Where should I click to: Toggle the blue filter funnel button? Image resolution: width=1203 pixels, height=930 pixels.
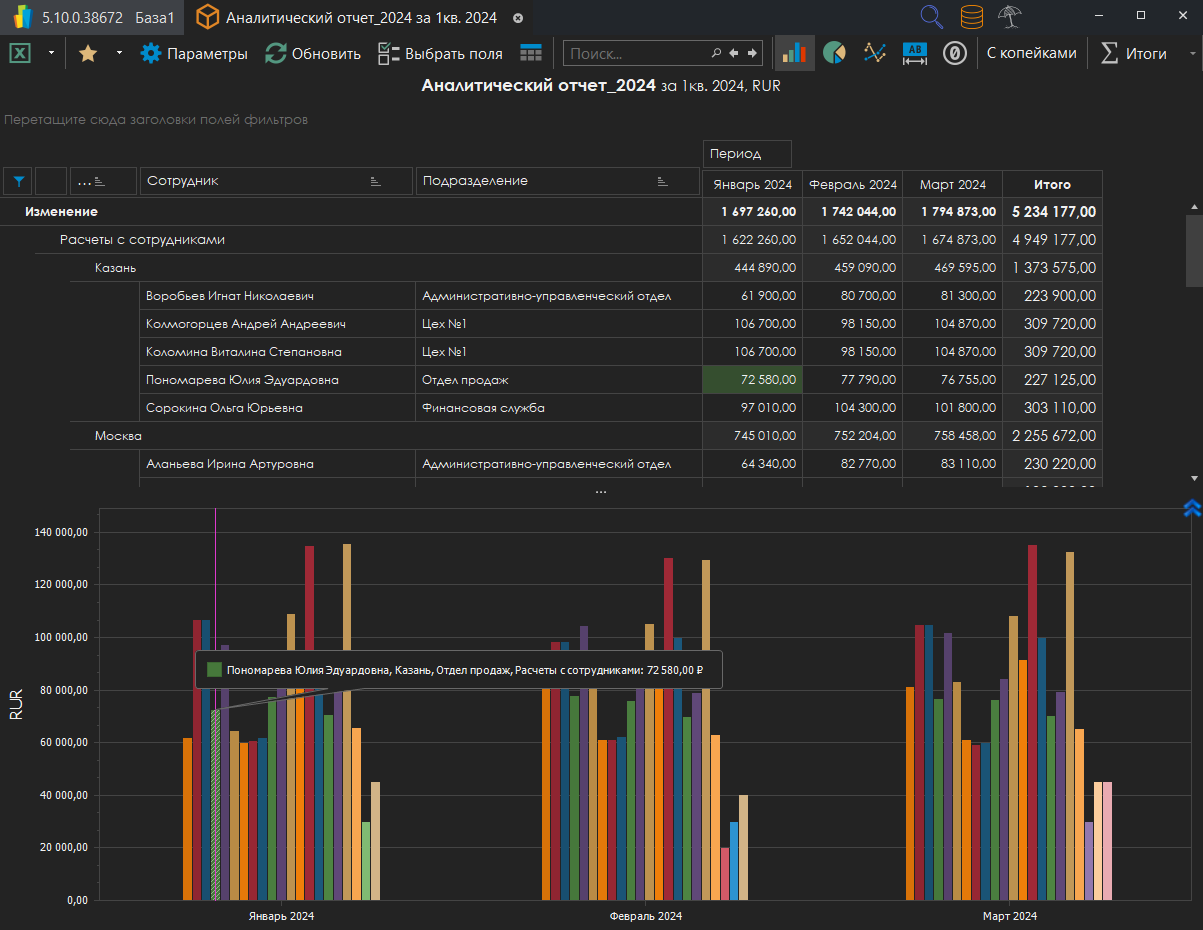pos(18,181)
